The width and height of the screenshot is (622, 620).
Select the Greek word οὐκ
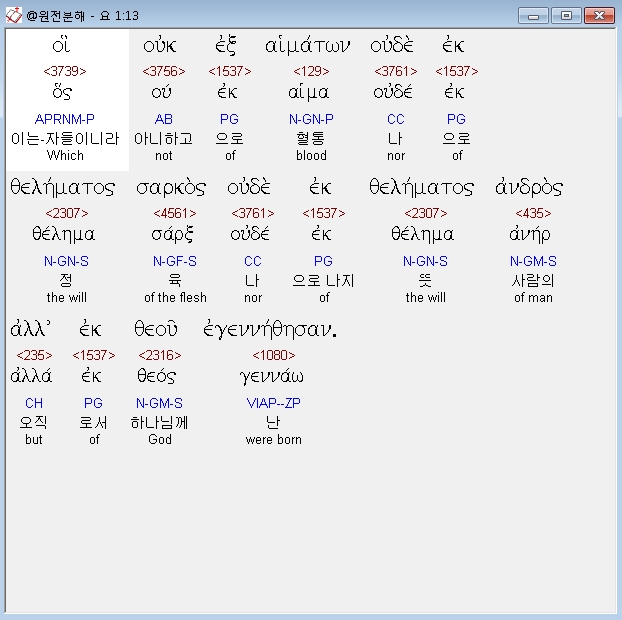(x=160, y=46)
